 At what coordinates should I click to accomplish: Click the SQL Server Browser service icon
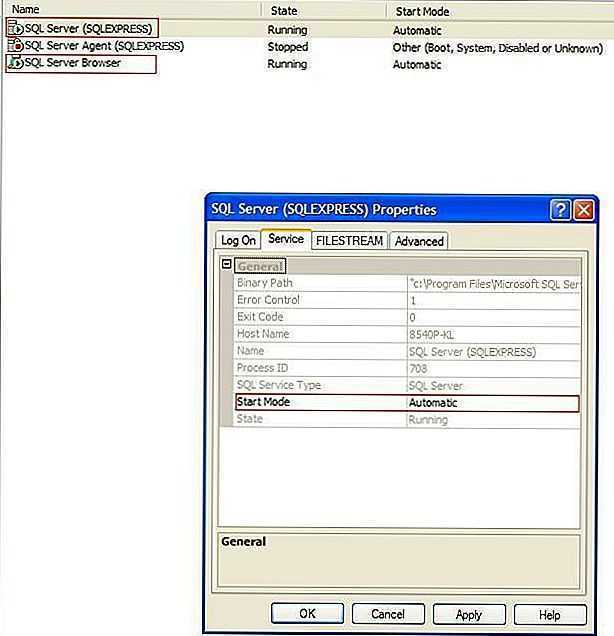click(x=15, y=64)
